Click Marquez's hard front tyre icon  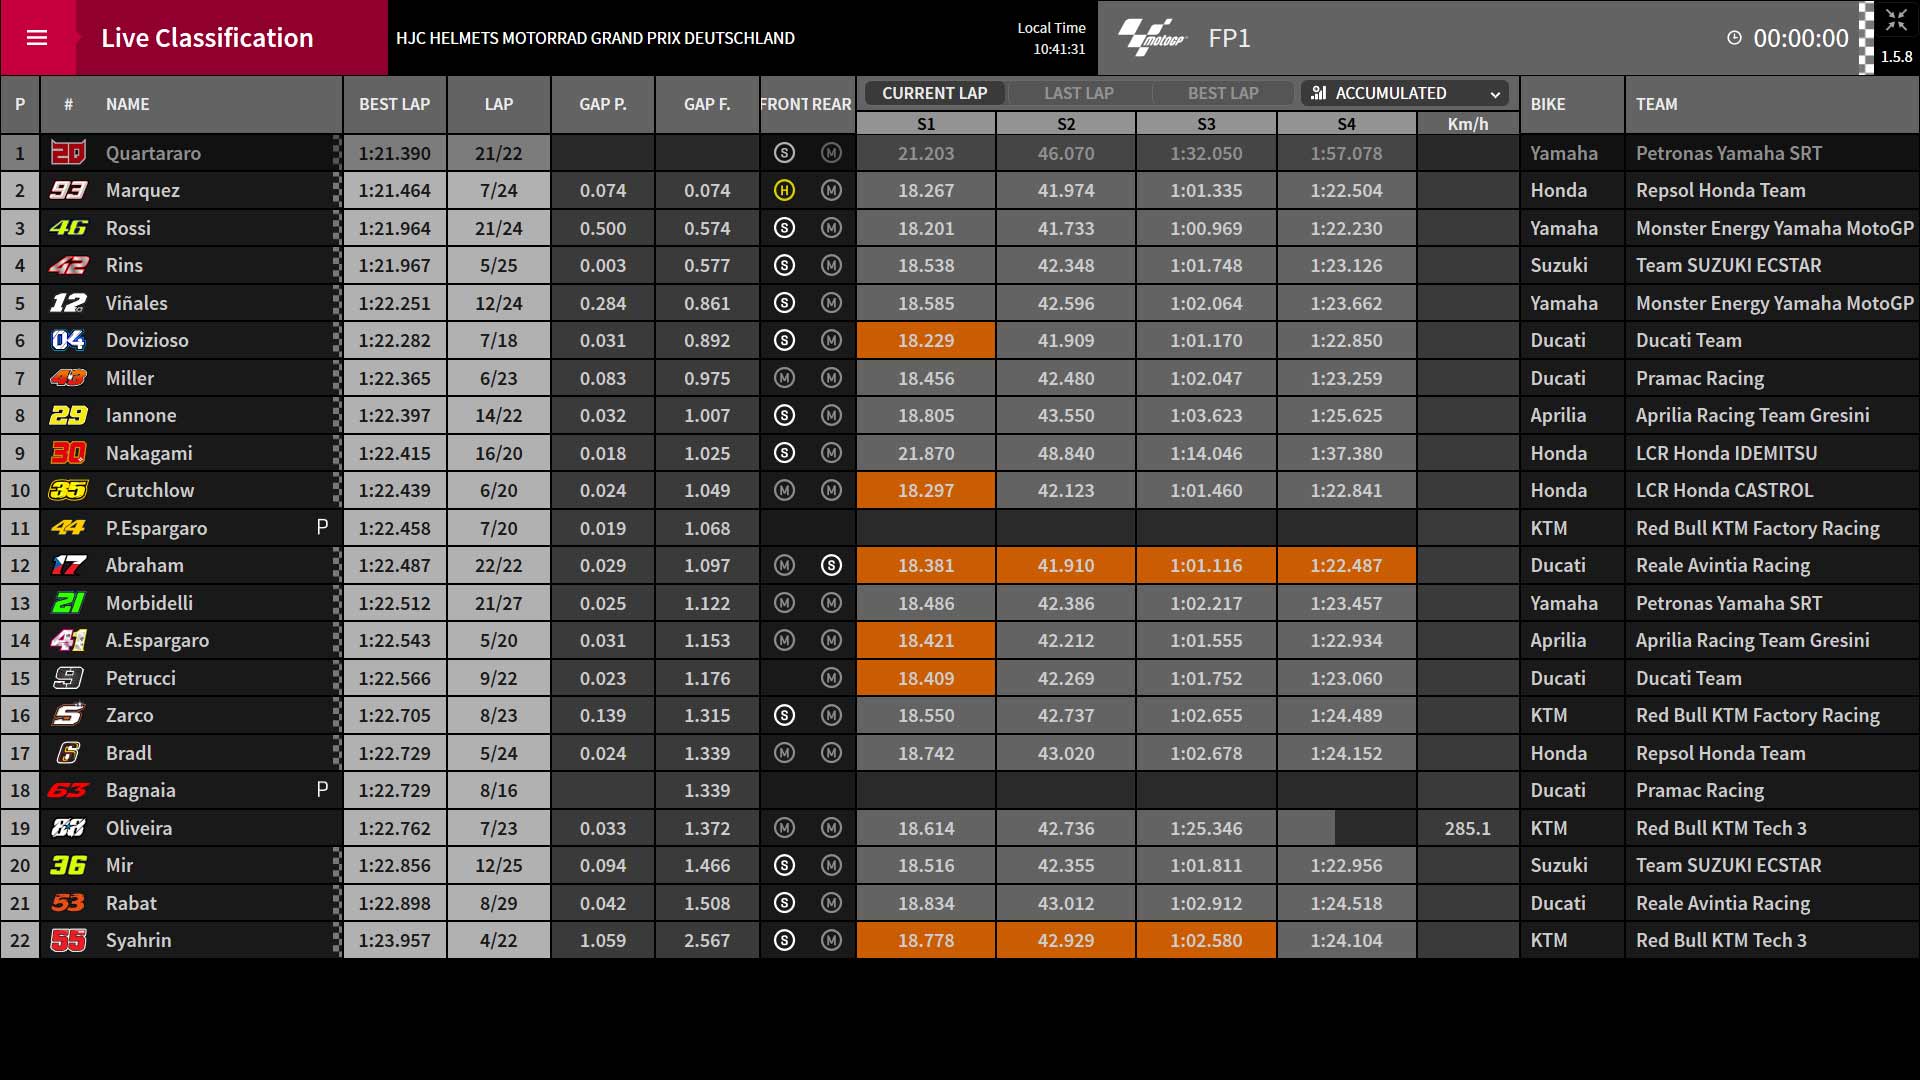(x=784, y=190)
